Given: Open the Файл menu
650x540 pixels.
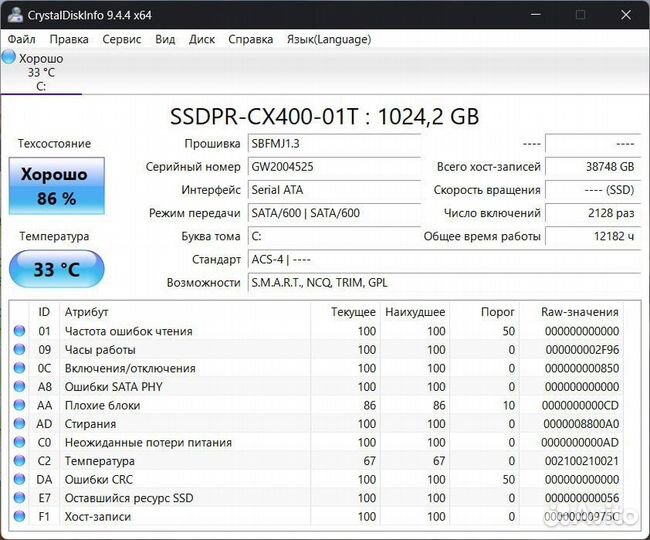Looking at the screenshot, I should [x=22, y=39].
